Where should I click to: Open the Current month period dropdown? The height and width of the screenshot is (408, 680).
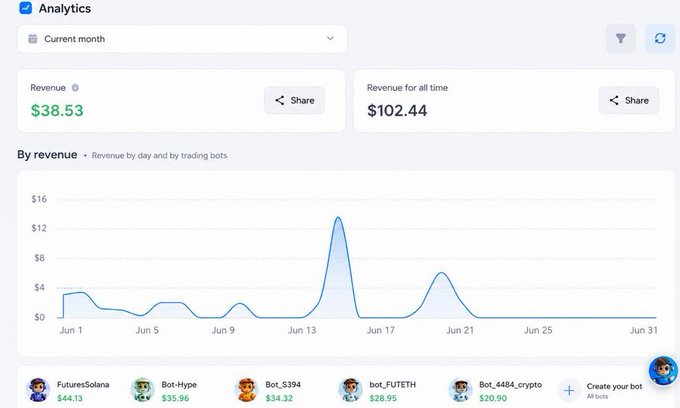[182, 39]
